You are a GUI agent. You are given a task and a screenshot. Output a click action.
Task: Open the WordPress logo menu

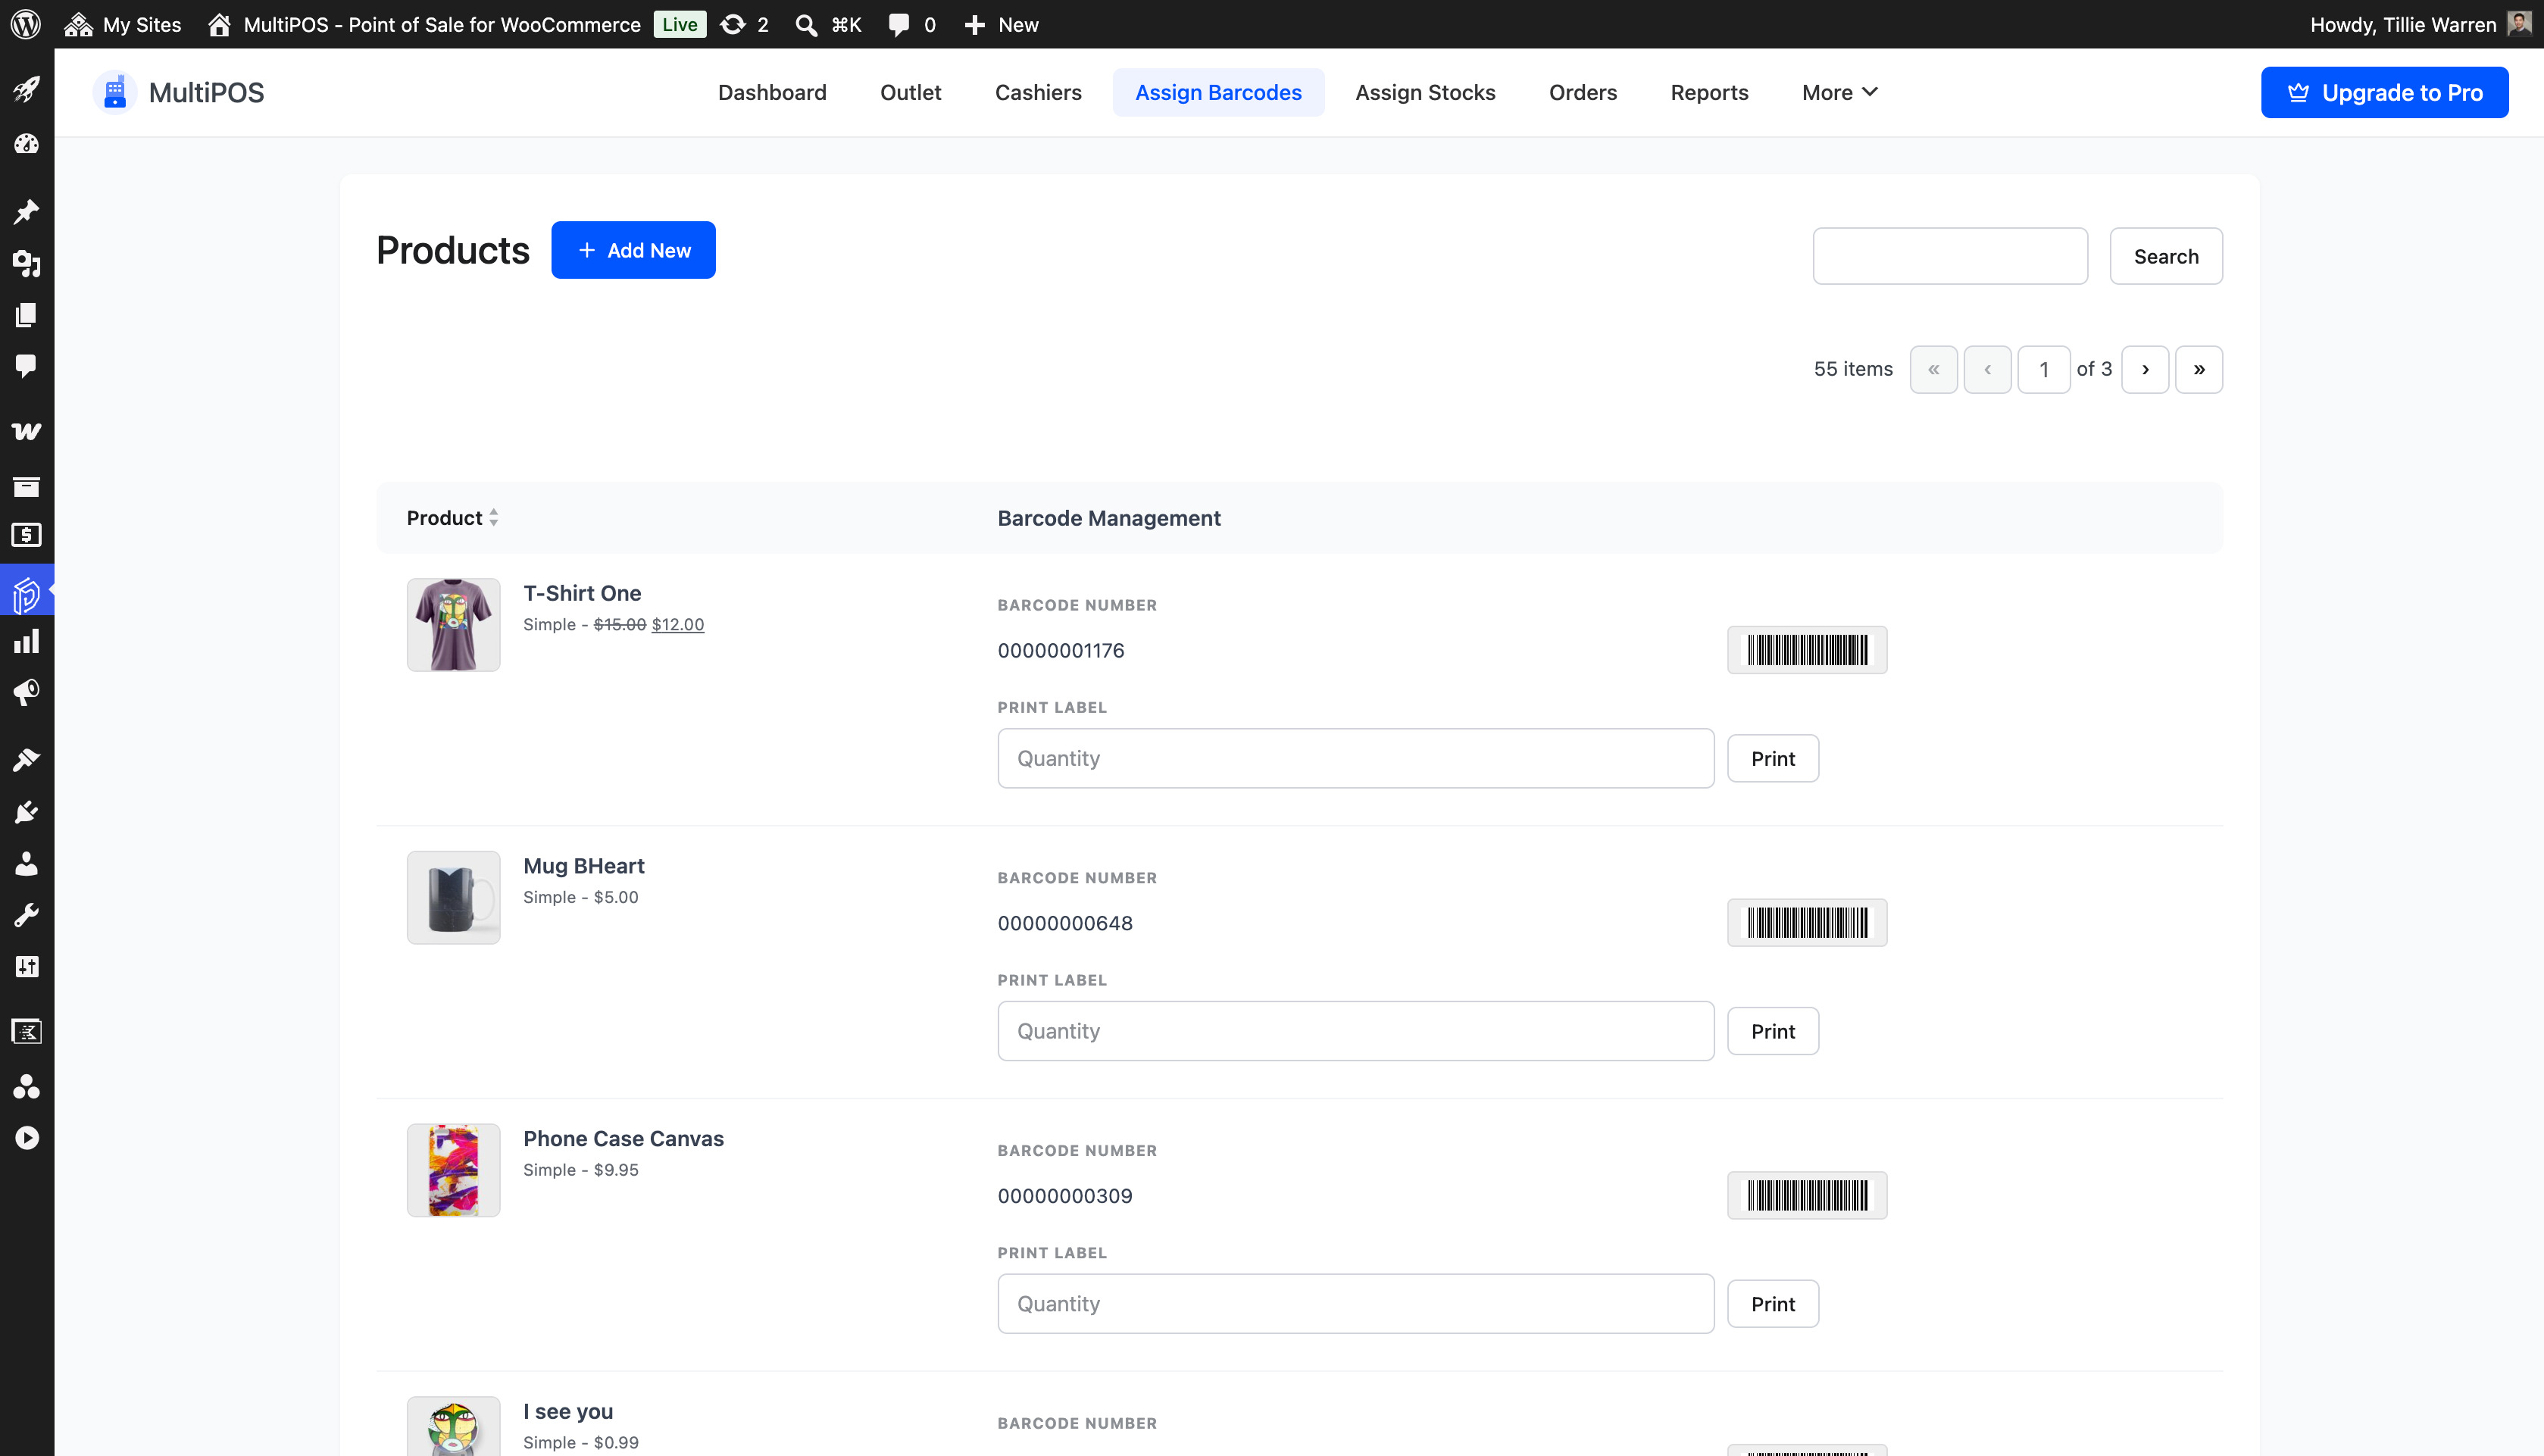coord(26,24)
